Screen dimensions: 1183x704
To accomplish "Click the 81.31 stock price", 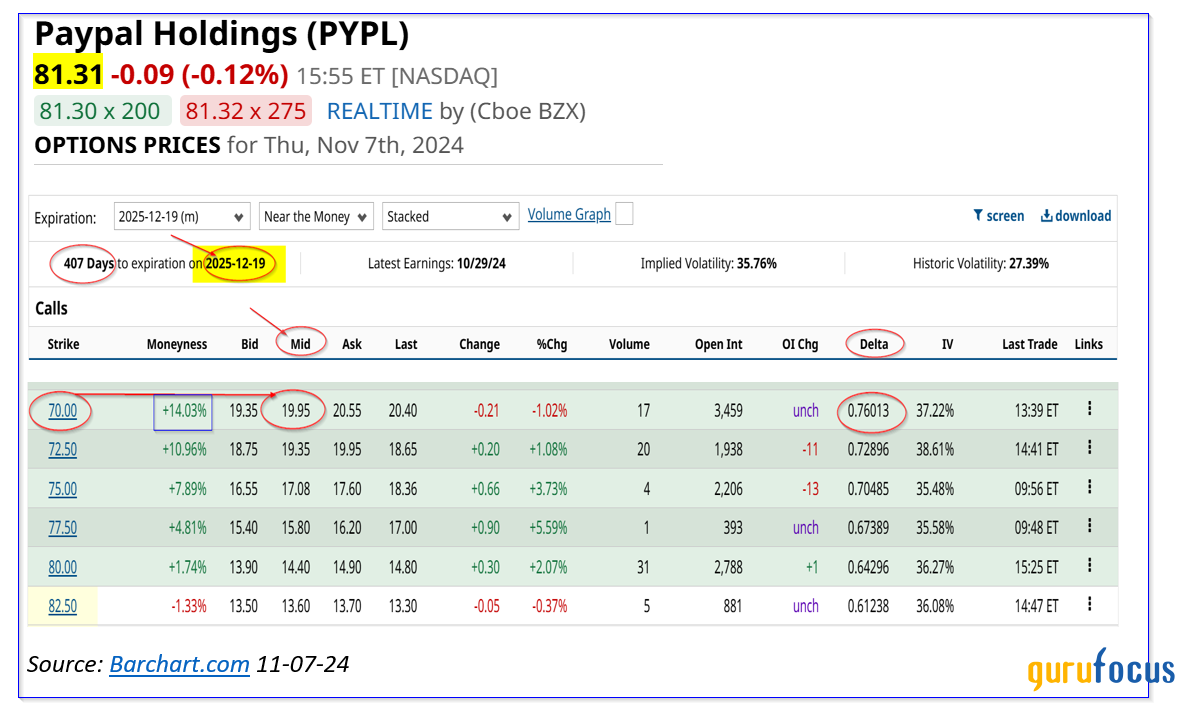I will (68, 75).
